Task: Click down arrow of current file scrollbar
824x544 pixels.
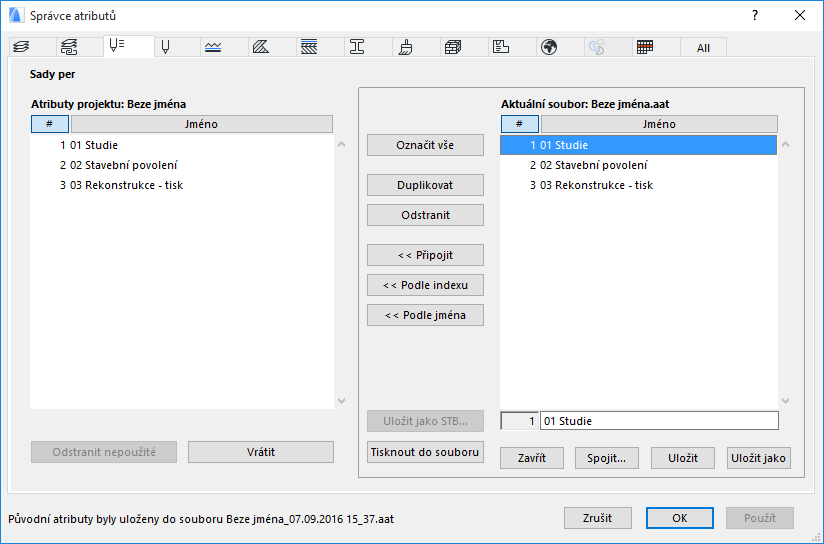Action: [x=786, y=401]
